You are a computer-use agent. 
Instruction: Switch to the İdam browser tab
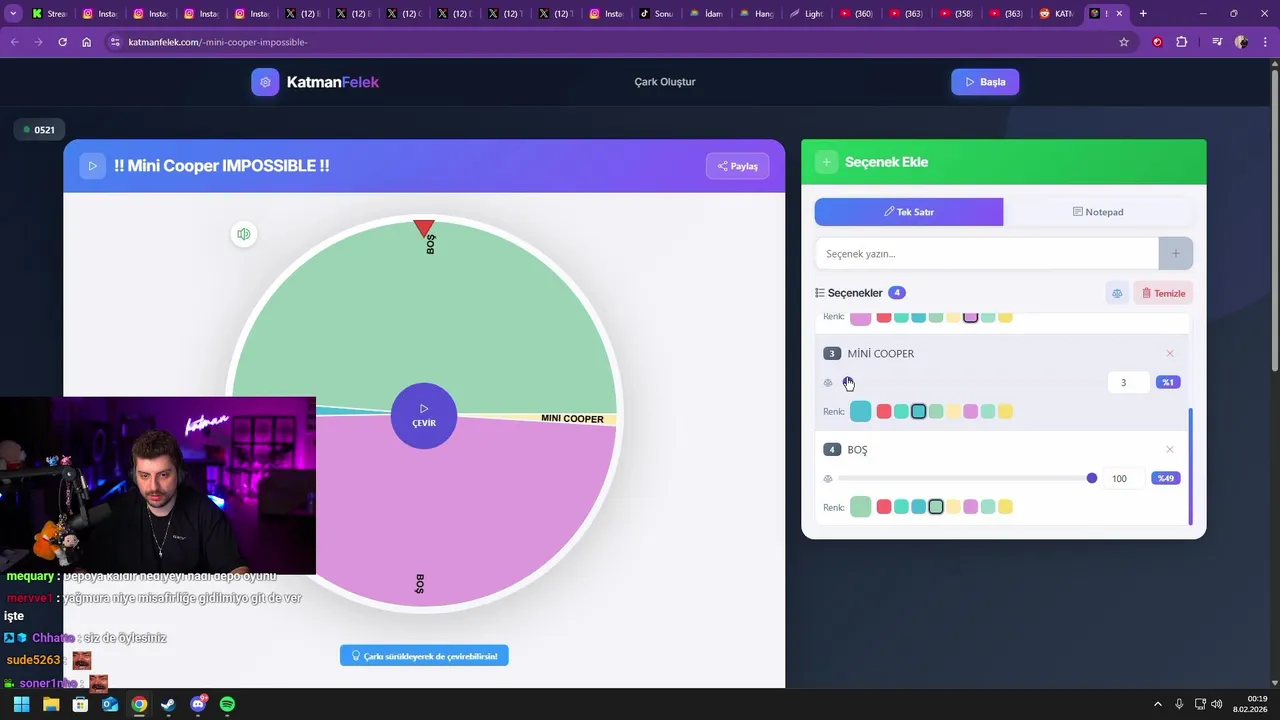click(706, 14)
